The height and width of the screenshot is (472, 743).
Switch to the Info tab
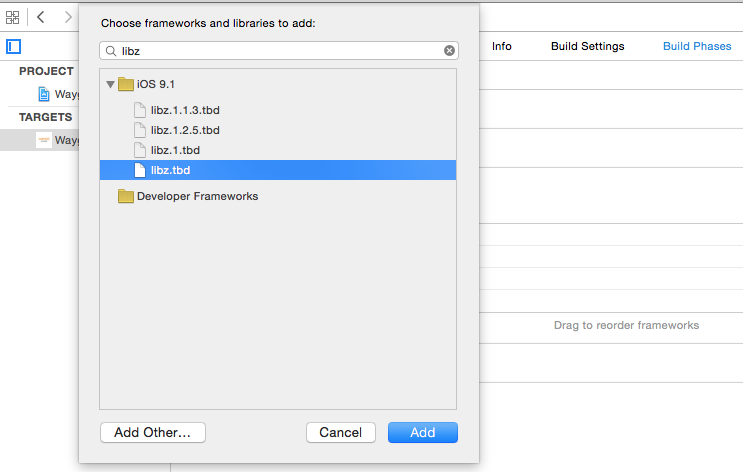pyautogui.click(x=501, y=46)
